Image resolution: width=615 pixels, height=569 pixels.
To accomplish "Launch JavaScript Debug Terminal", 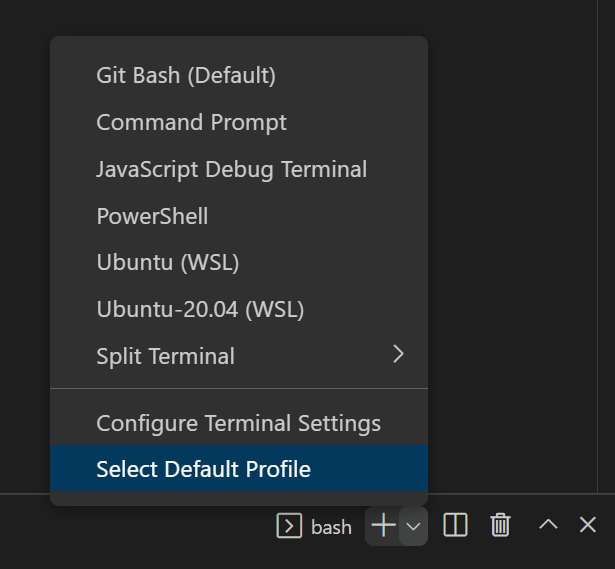I will 239,169.
